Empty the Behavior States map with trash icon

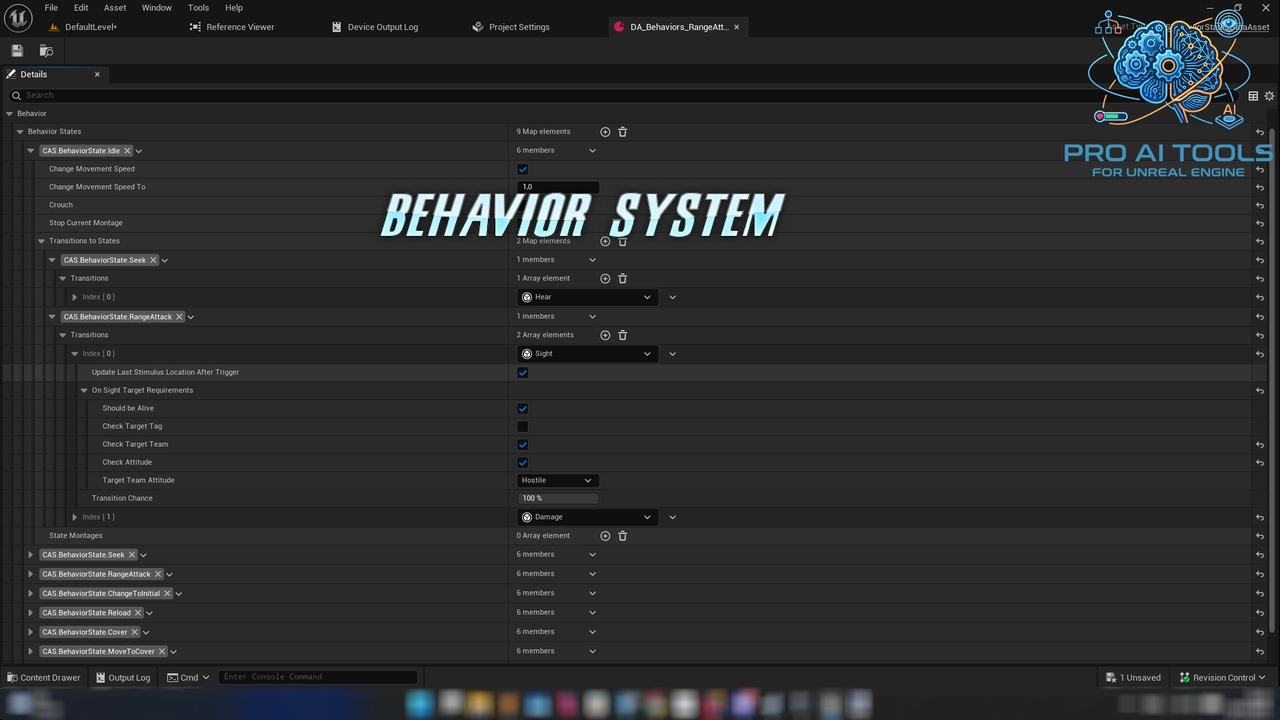(622, 132)
